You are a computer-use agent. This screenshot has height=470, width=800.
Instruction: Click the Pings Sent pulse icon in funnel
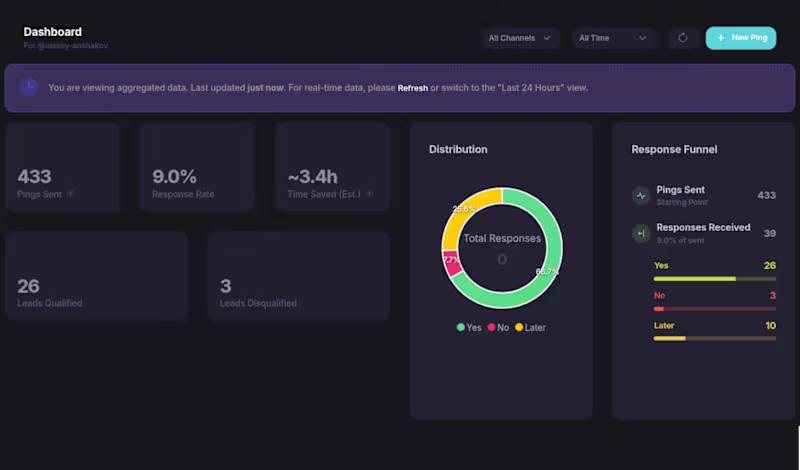[641, 195]
